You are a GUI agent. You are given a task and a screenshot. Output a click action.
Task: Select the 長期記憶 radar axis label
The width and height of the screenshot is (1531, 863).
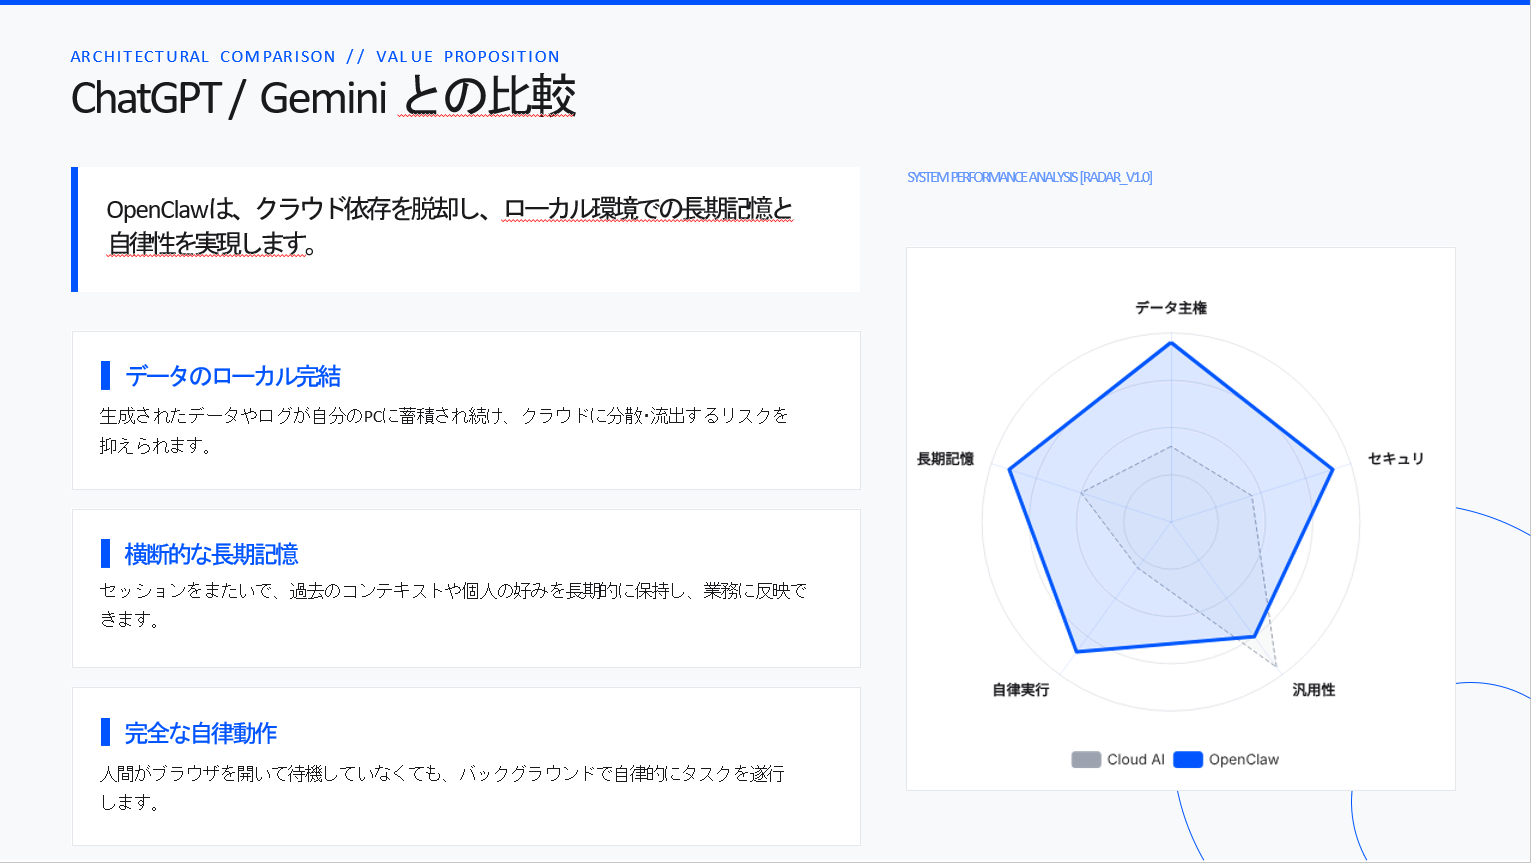coord(945,459)
